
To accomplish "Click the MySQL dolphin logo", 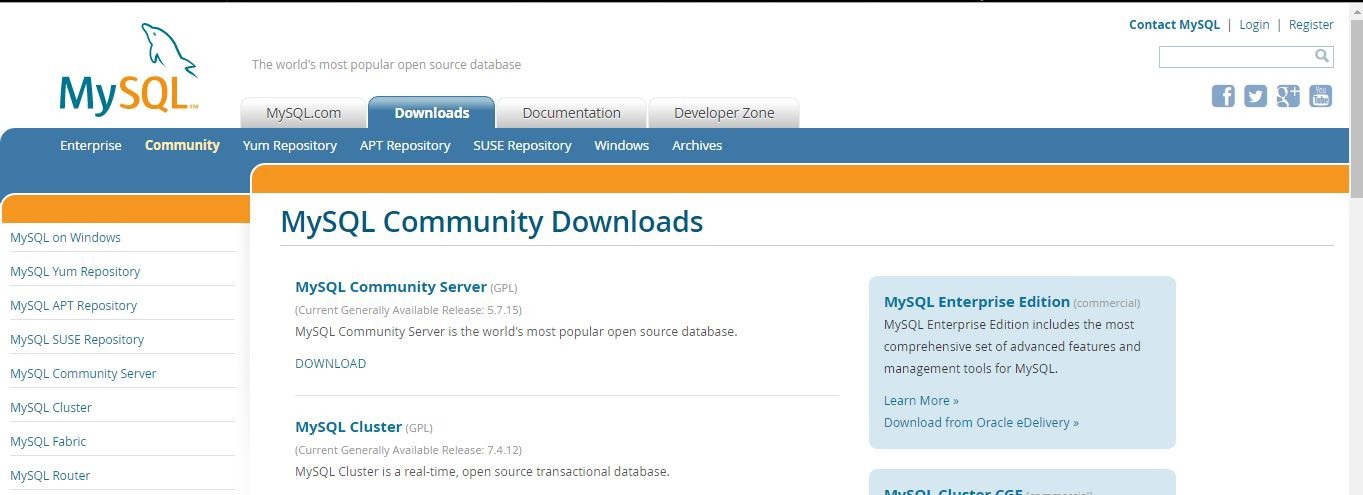I will [129, 70].
